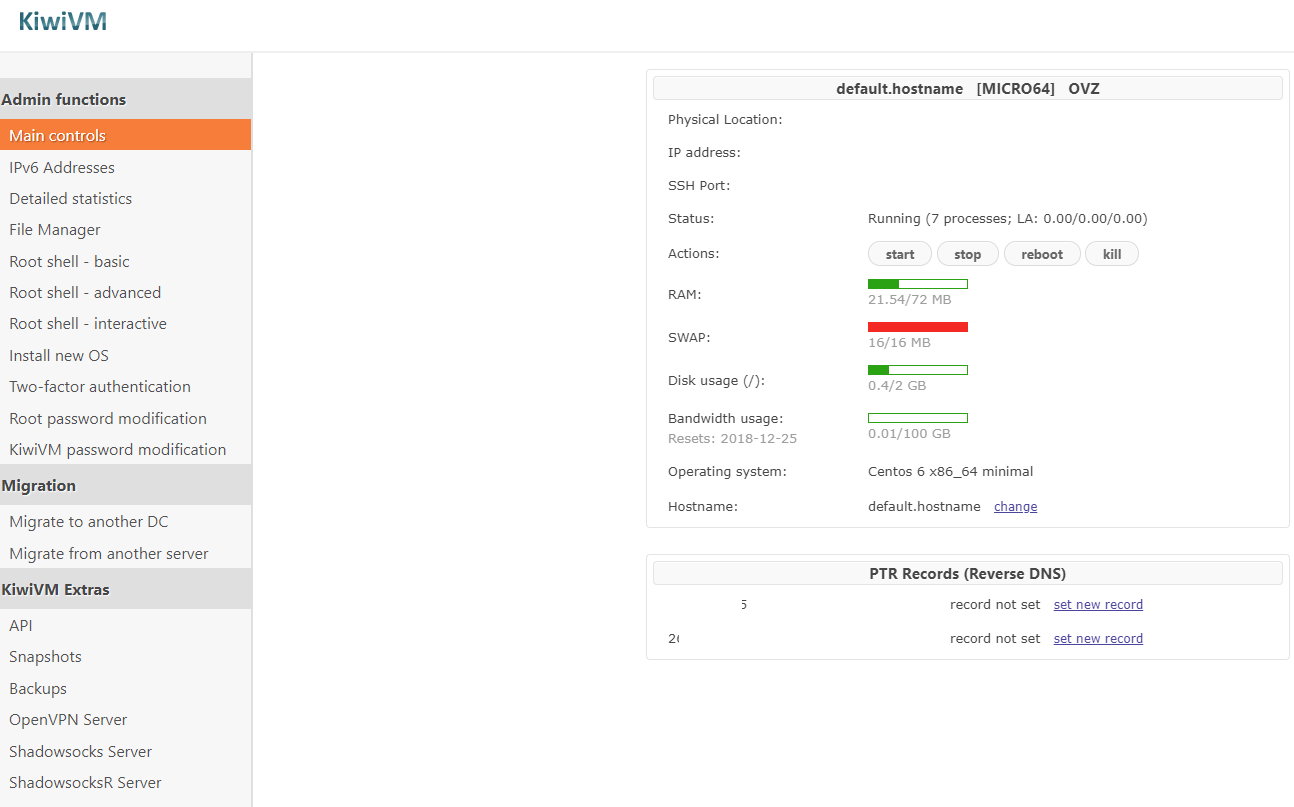The width and height of the screenshot is (1294, 807).
Task: Click the Admin functions section header
Action: click(x=125, y=99)
